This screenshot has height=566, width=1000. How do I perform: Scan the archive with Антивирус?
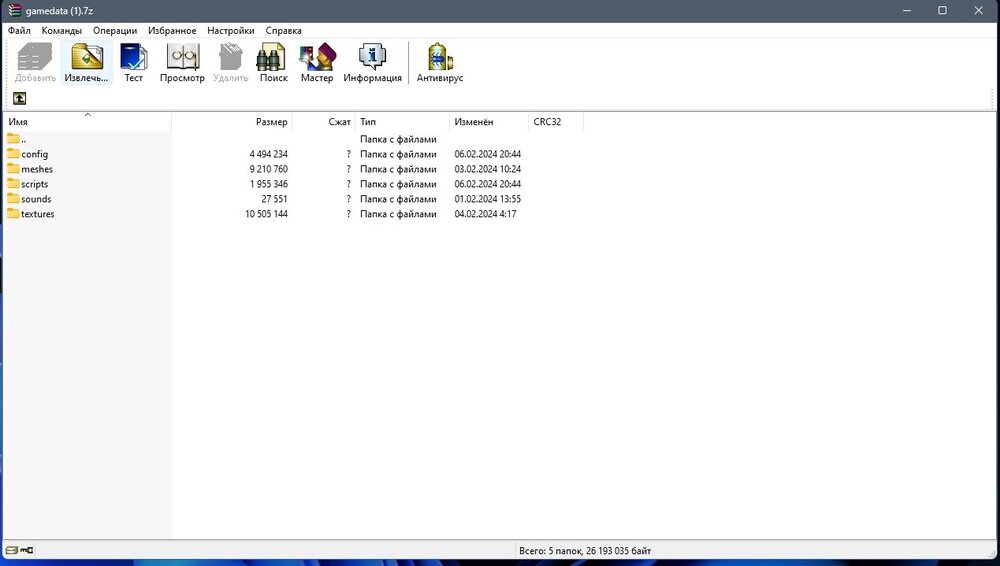coord(439,63)
